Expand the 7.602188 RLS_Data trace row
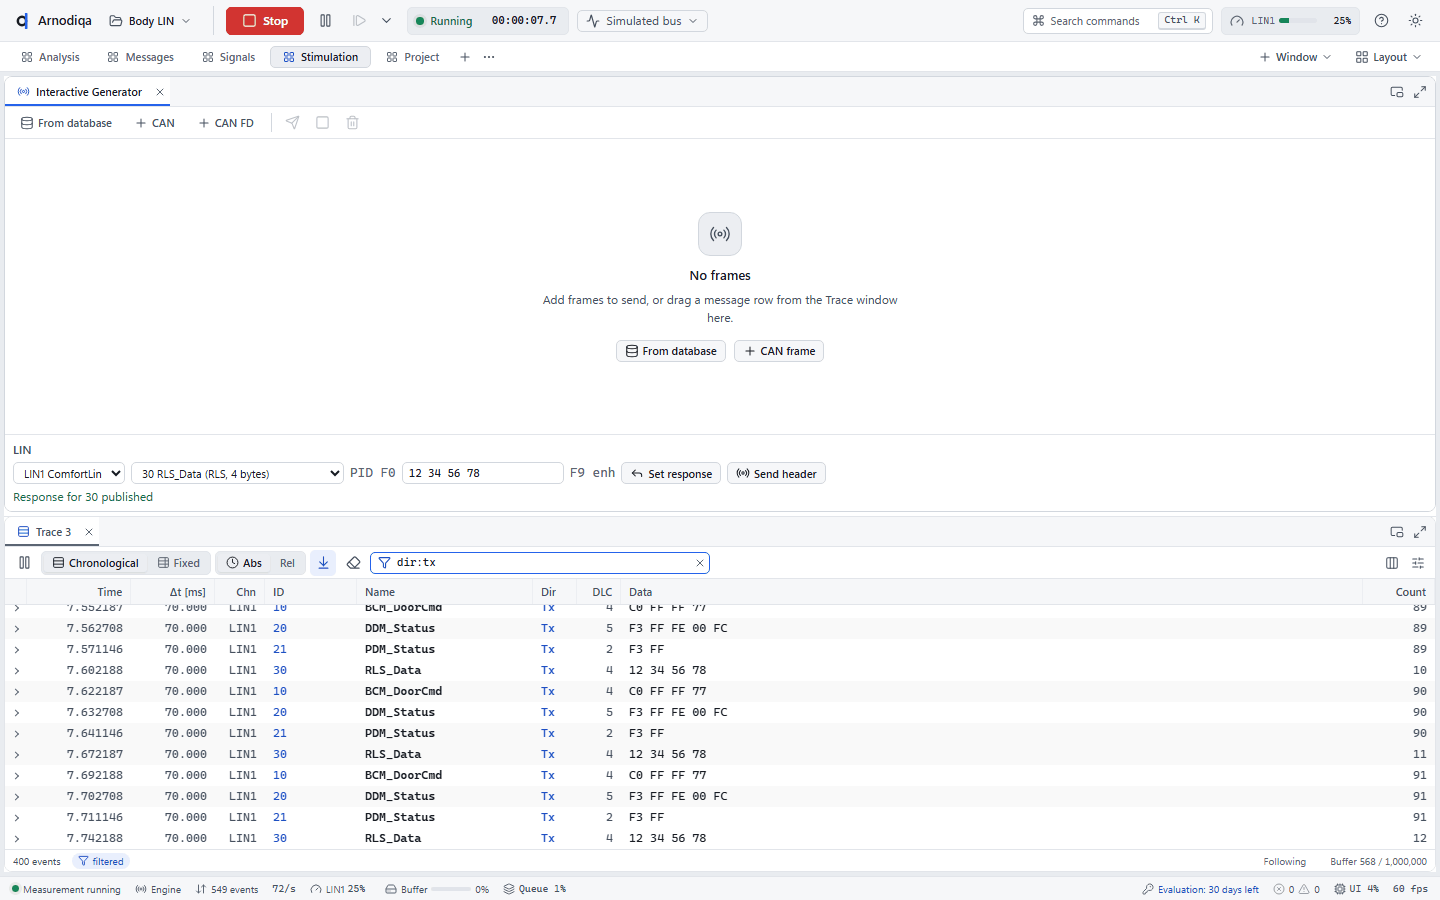This screenshot has height=900, width=1440. pos(17,671)
